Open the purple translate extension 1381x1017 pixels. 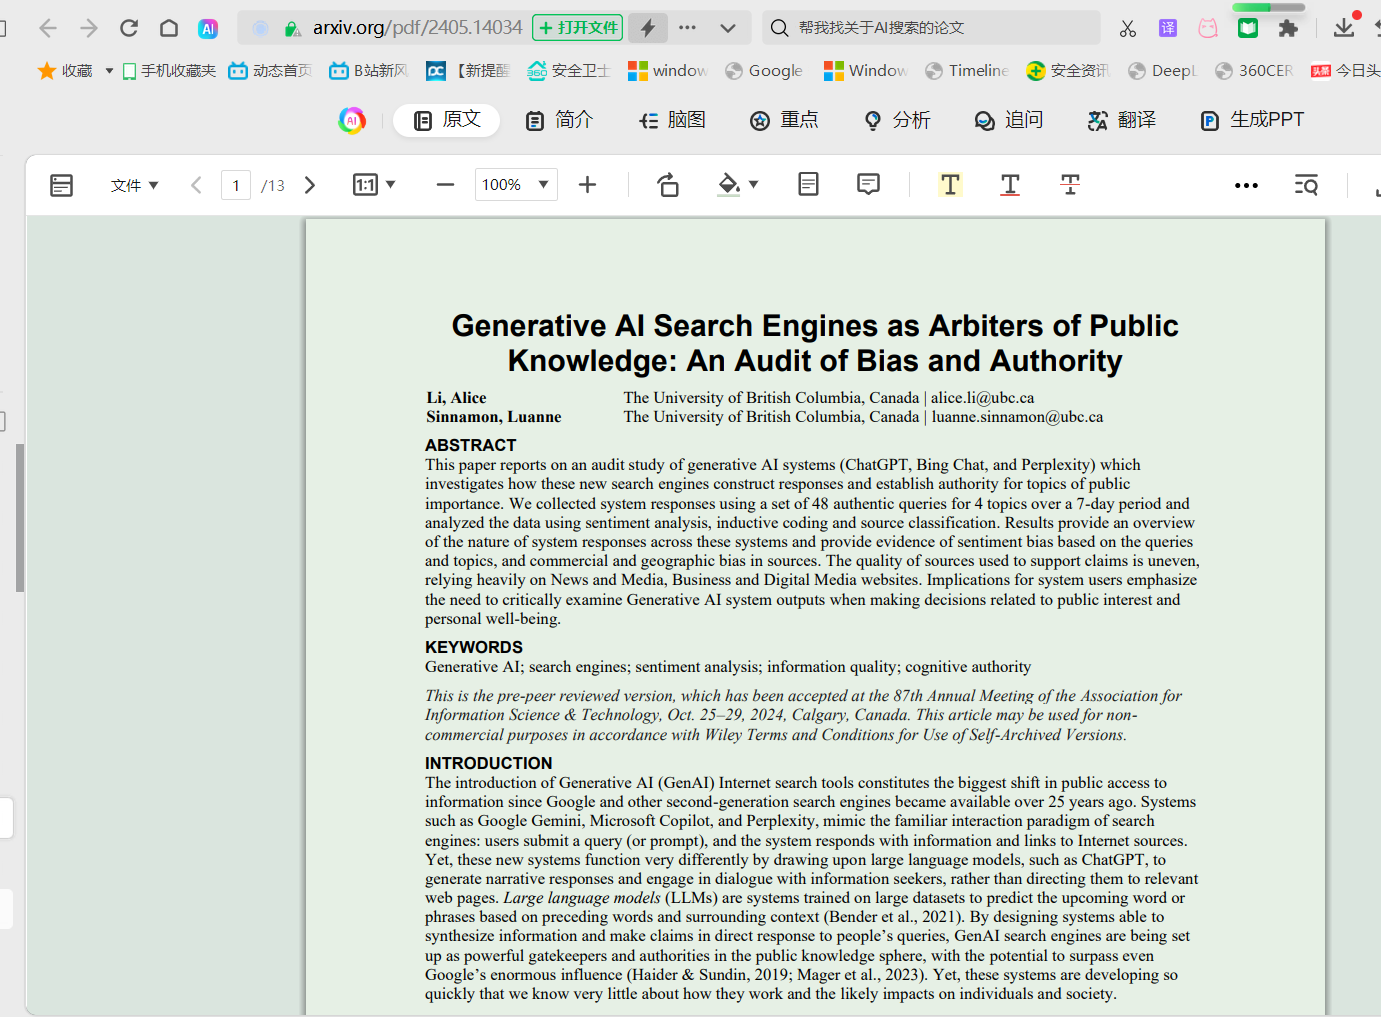coord(1168,28)
